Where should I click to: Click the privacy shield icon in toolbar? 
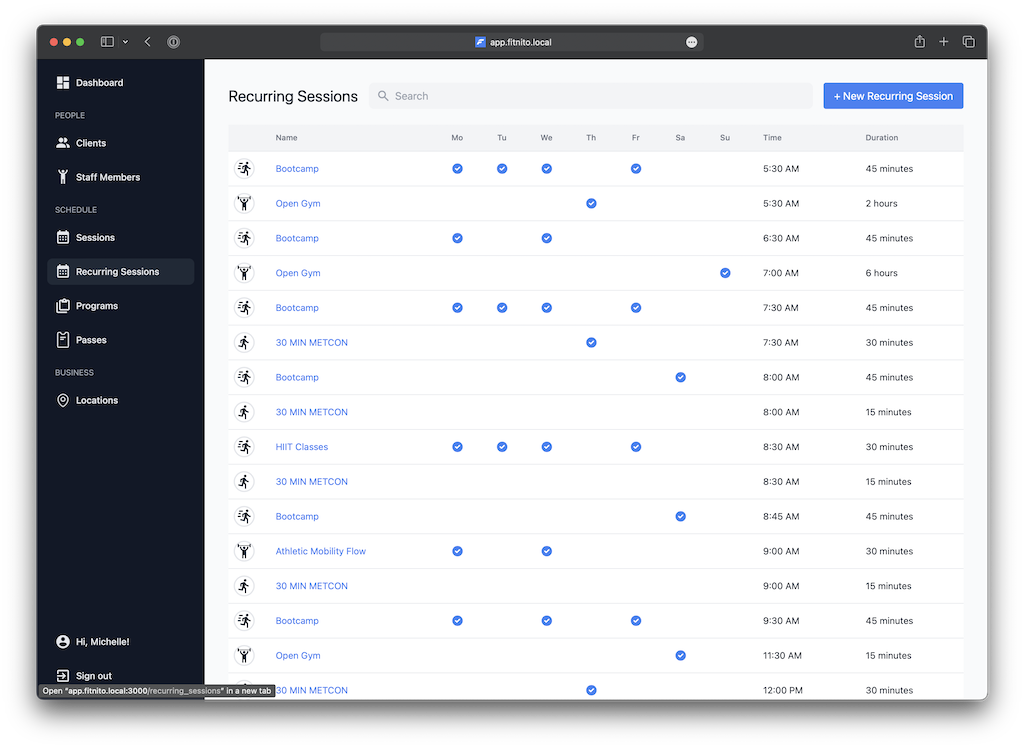[173, 42]
